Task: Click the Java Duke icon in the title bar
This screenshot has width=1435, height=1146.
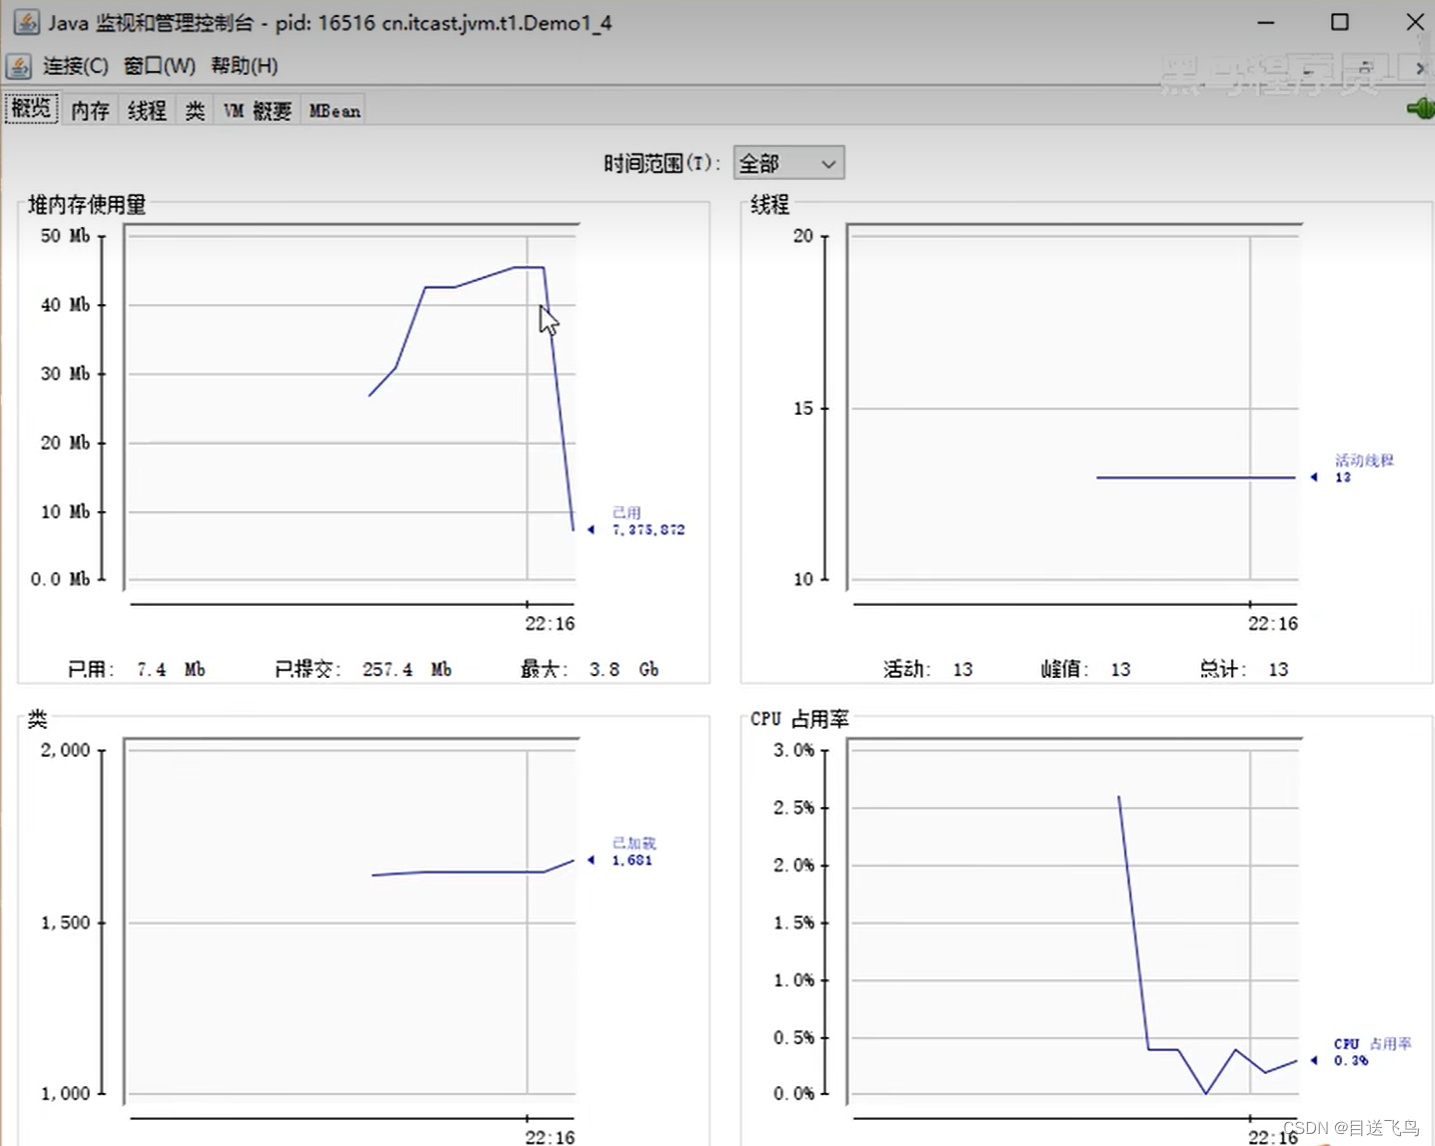Action: [x=26, y=21]
